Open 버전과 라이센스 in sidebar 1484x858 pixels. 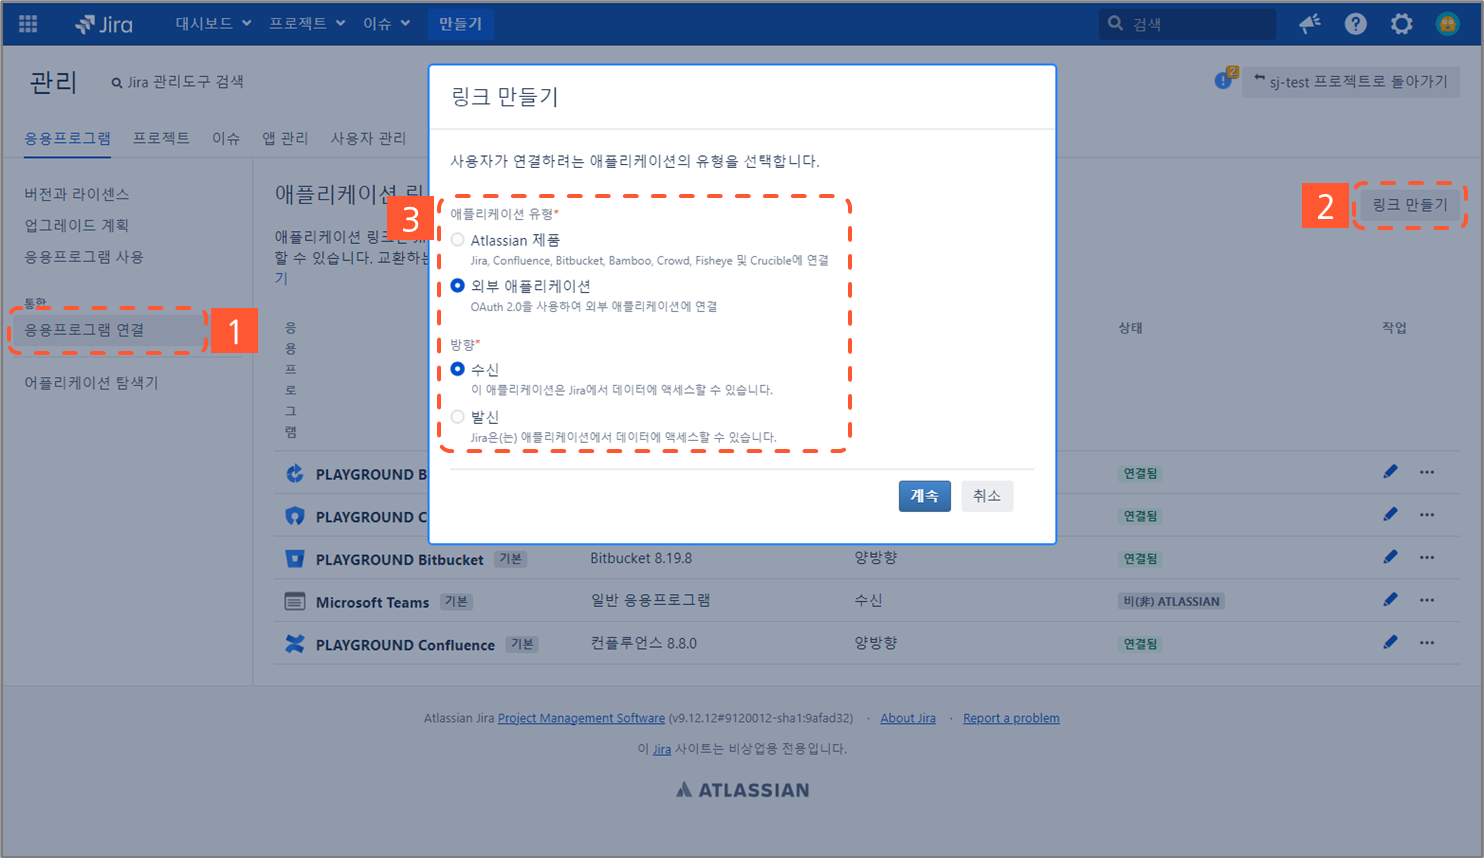click(x=77, y=194)
